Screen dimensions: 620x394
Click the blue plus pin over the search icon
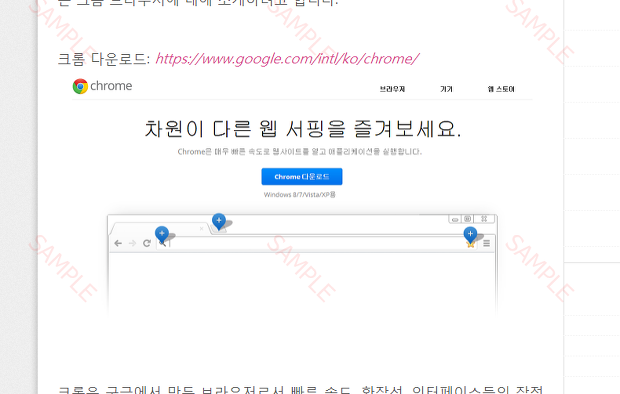[162, 234]
